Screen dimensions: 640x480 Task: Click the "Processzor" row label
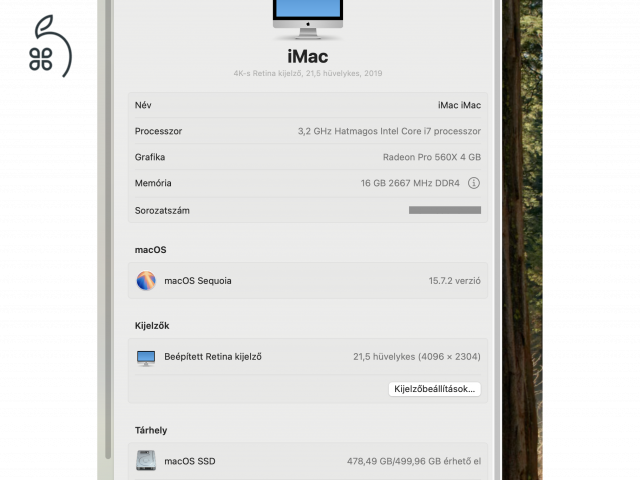(x=158, y=131)
